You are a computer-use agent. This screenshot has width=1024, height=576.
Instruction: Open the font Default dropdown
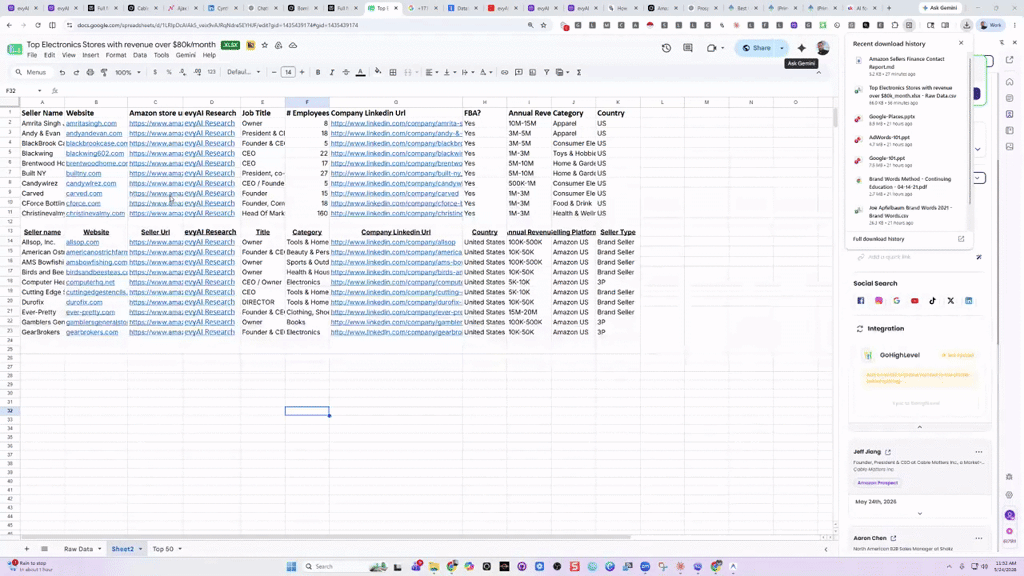[x=244, y=72]
